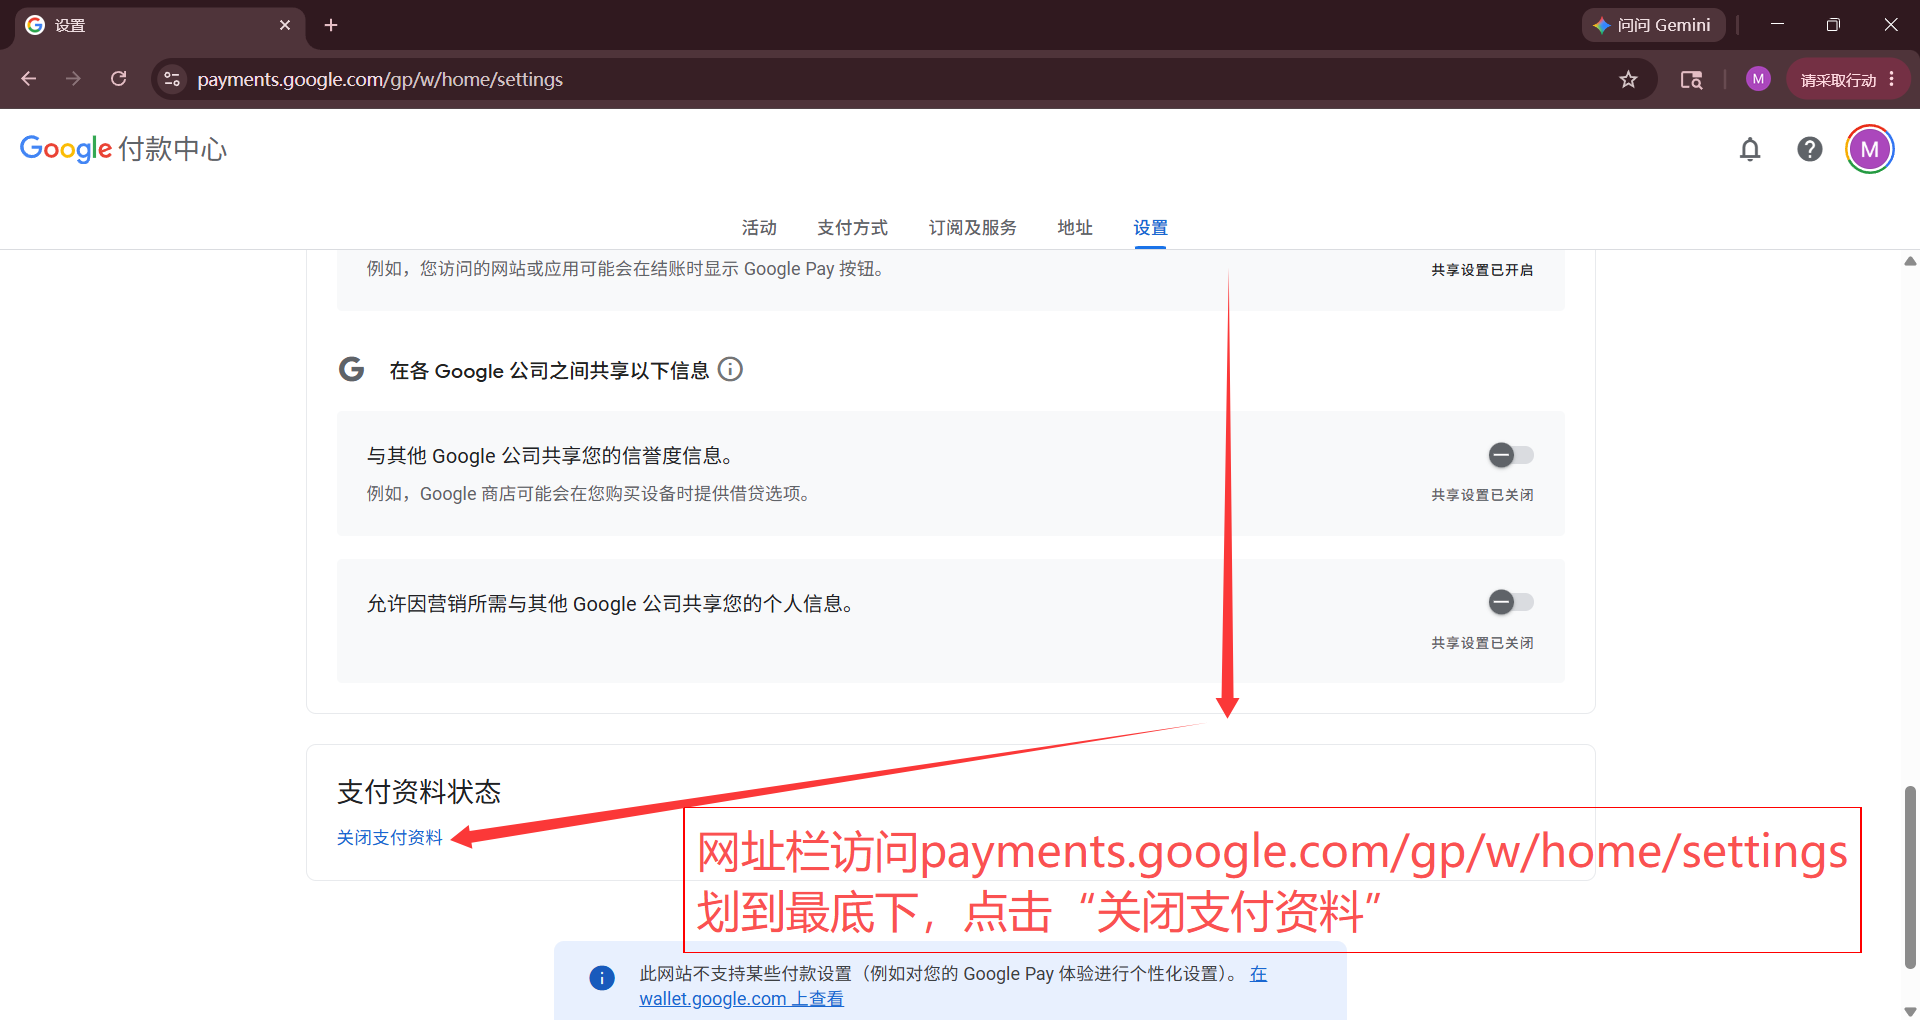Viewport: 1920px width, 1020px height.
Task: Click the info icon beside Google 公司之间共享
Action: pyautogui.click(x=731, y=370)
